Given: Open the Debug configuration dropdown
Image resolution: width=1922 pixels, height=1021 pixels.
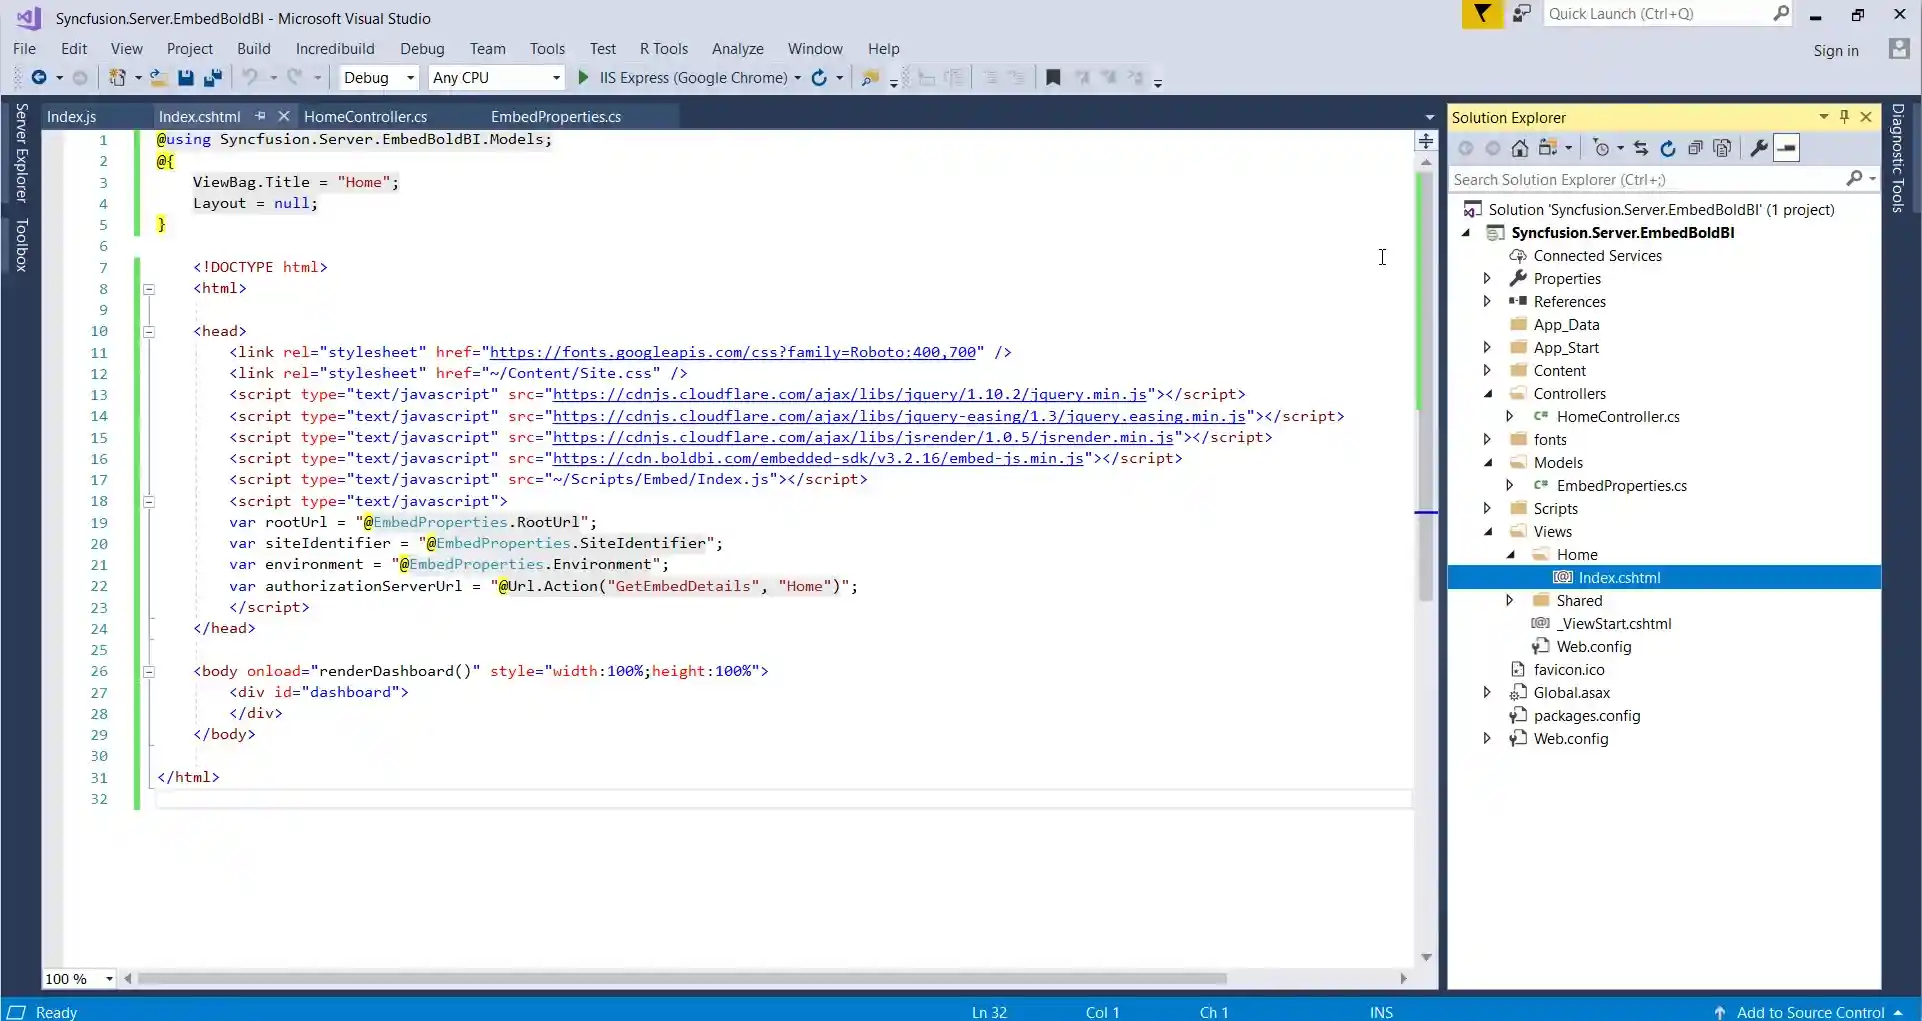Looking at the screenshot, I should [379, 78].
